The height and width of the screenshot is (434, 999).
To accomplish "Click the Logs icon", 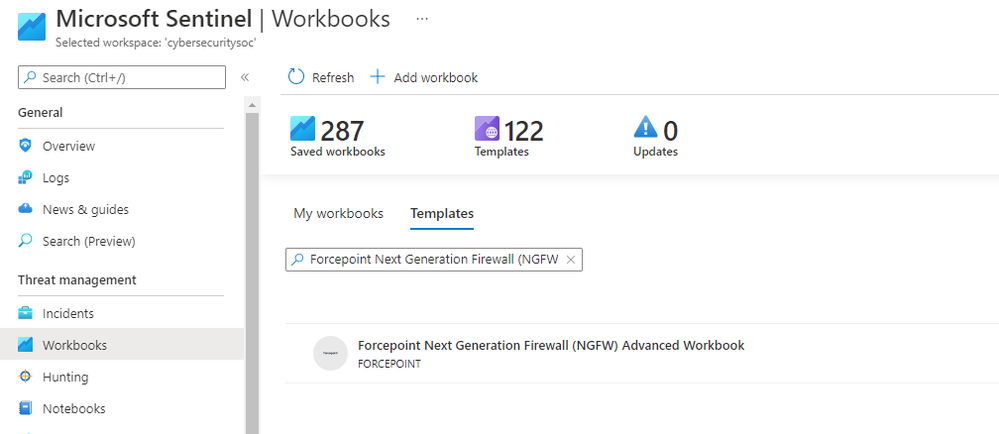I will coord(25,178).
